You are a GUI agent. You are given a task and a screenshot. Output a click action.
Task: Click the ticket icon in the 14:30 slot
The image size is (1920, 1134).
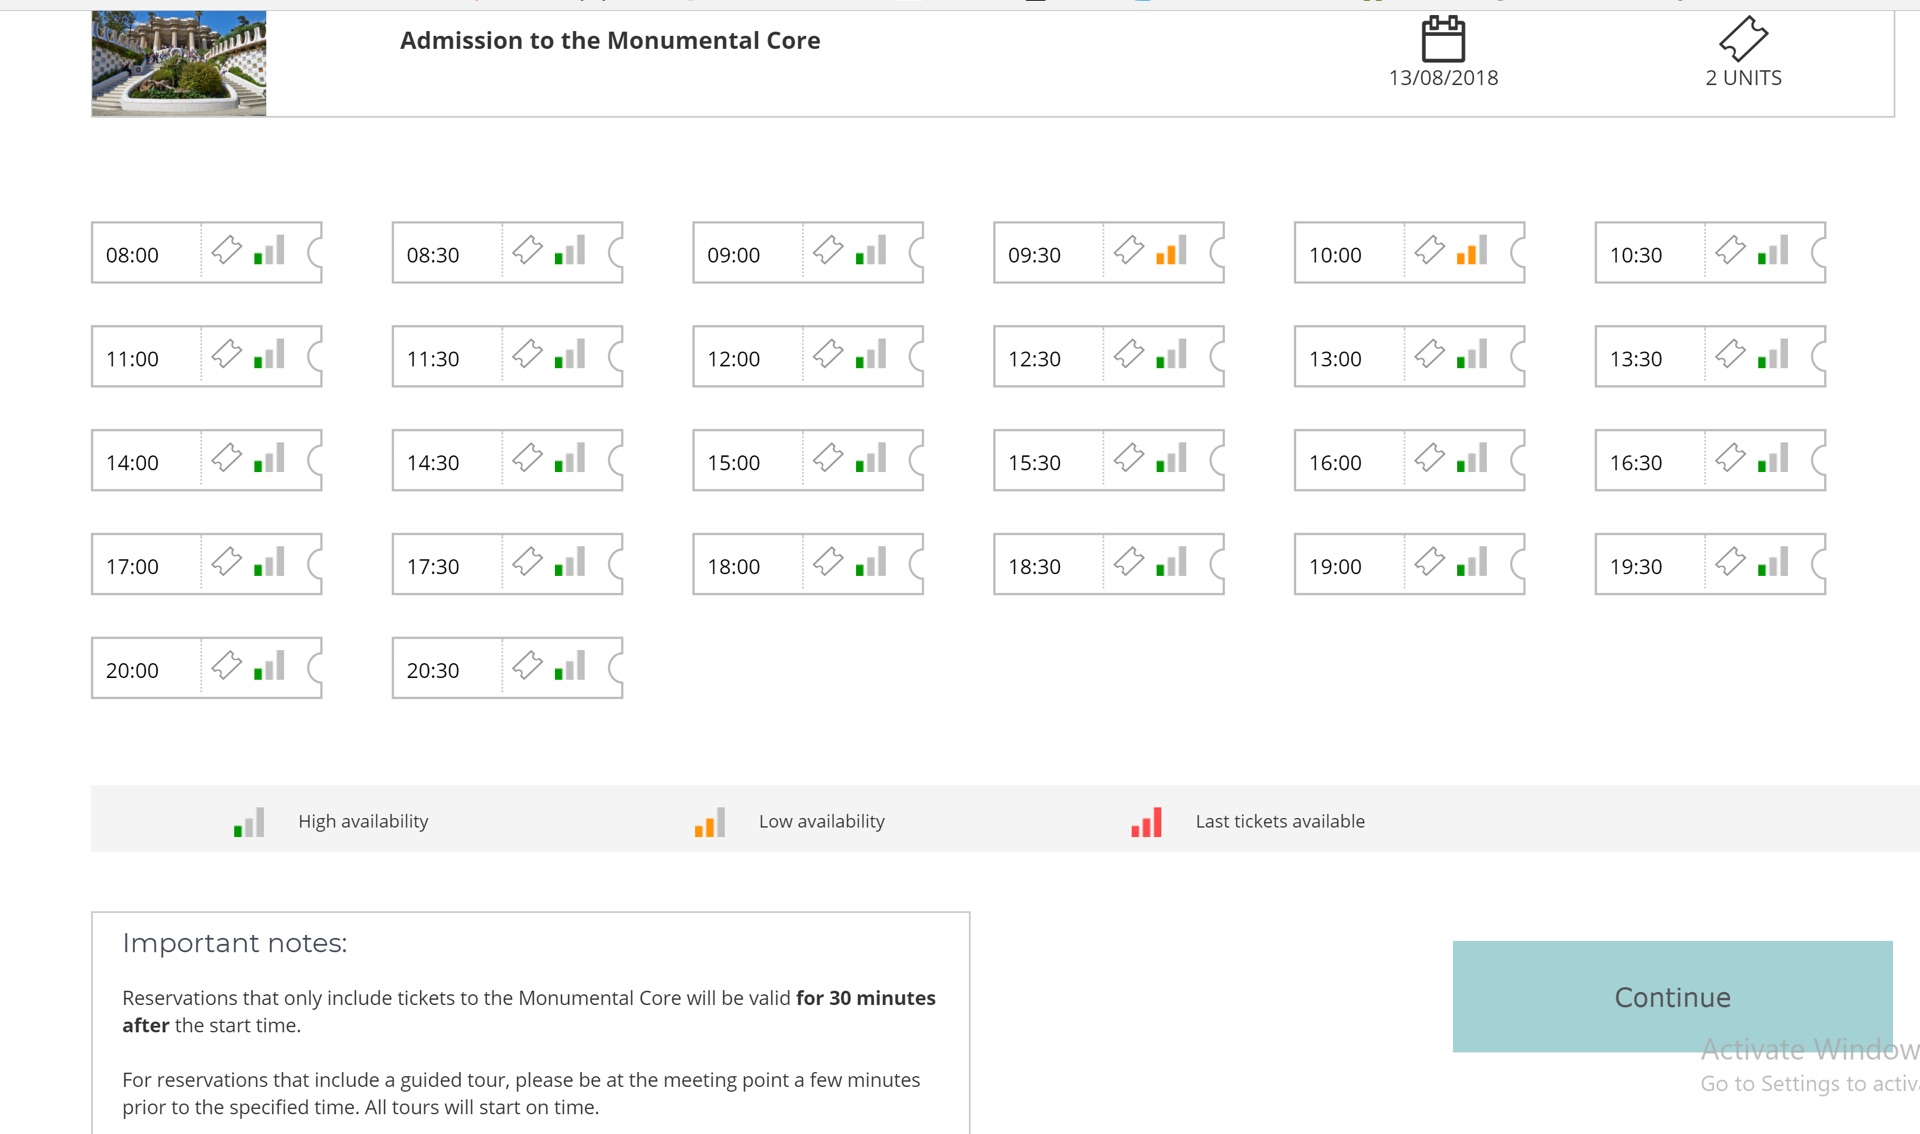pos(528,457)
